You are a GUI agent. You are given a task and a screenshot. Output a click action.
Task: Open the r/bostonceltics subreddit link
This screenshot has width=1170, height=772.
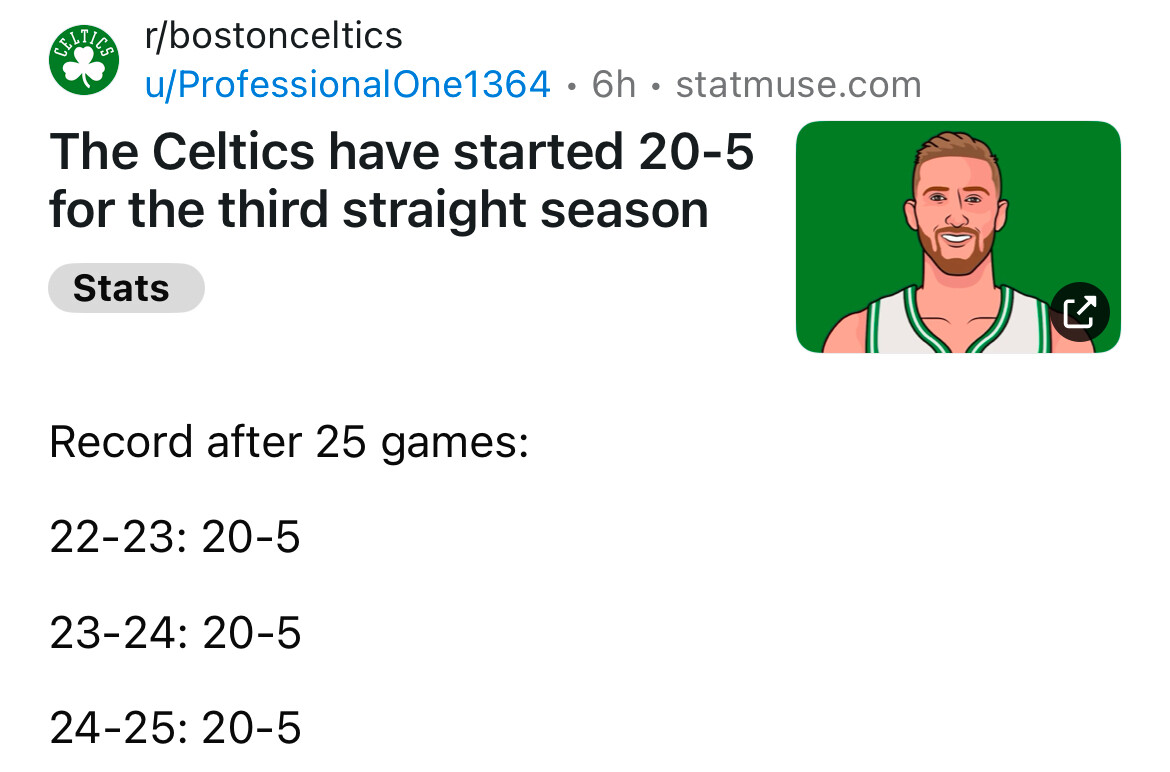[273, 36]
